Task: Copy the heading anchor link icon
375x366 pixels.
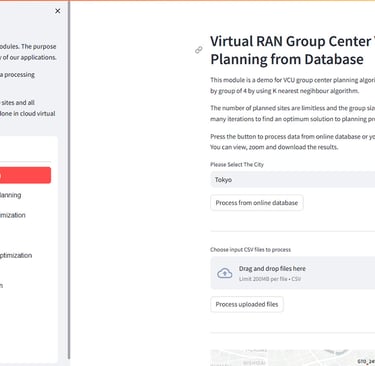Action: click(x=199, y=50)
